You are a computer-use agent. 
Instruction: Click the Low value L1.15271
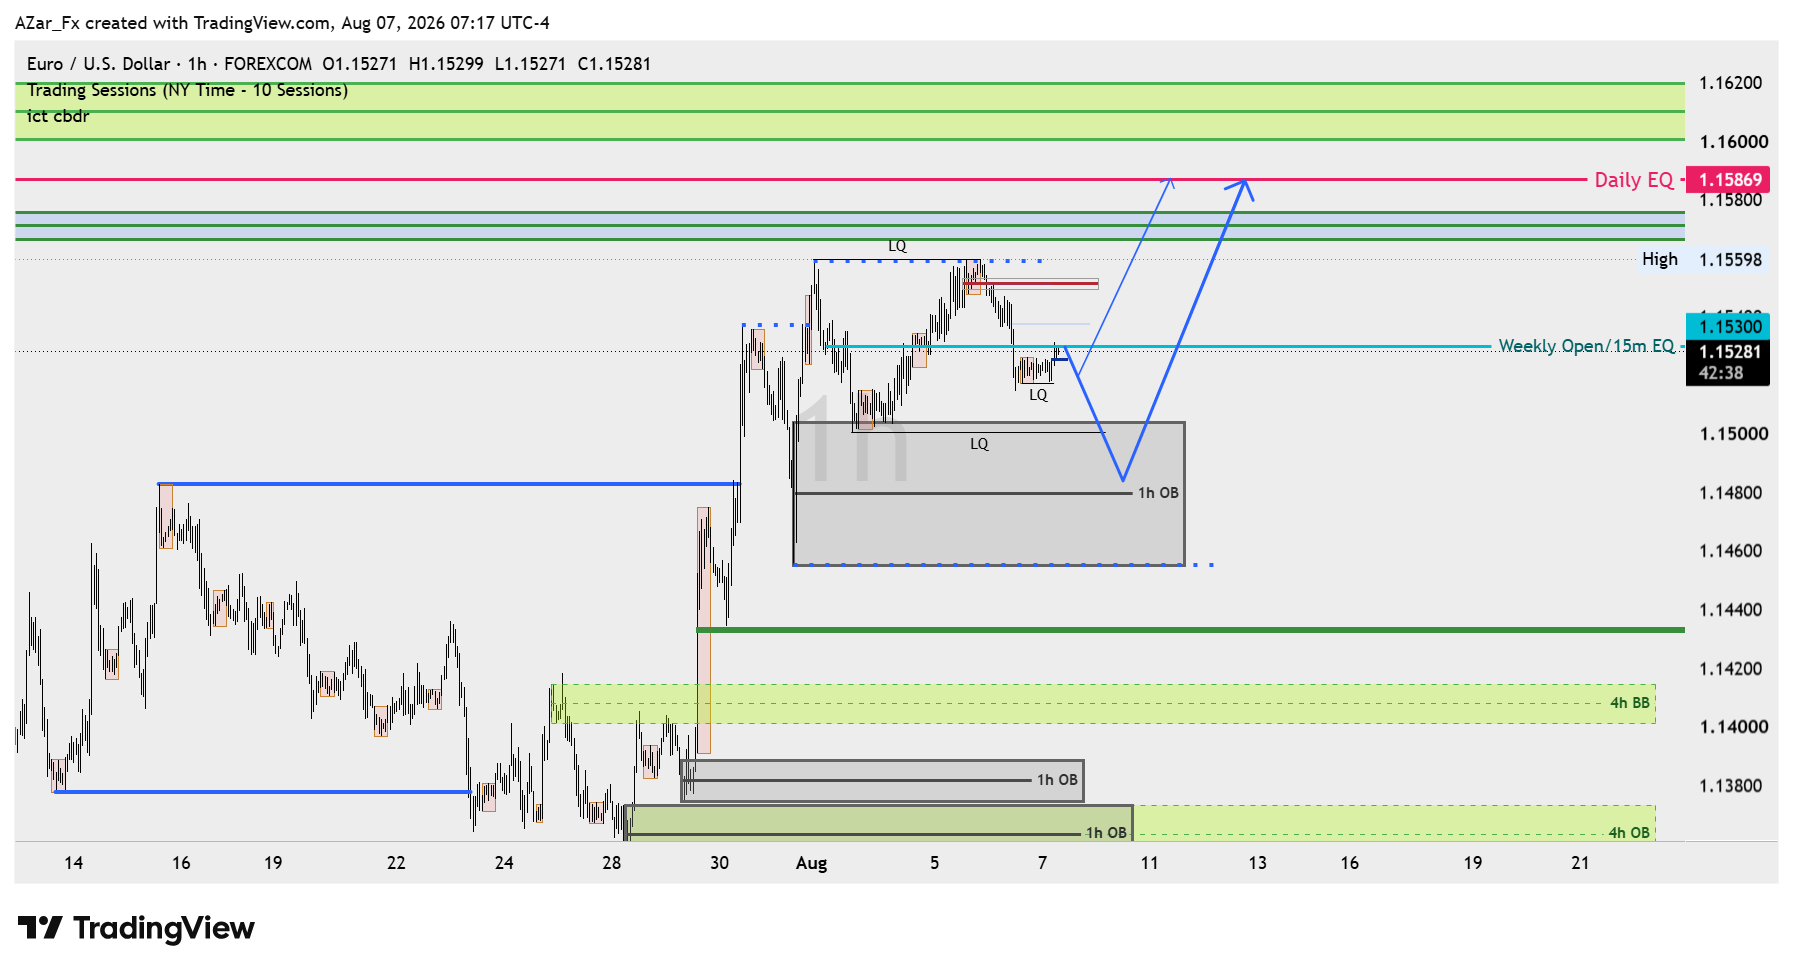(x=530, y=64)
